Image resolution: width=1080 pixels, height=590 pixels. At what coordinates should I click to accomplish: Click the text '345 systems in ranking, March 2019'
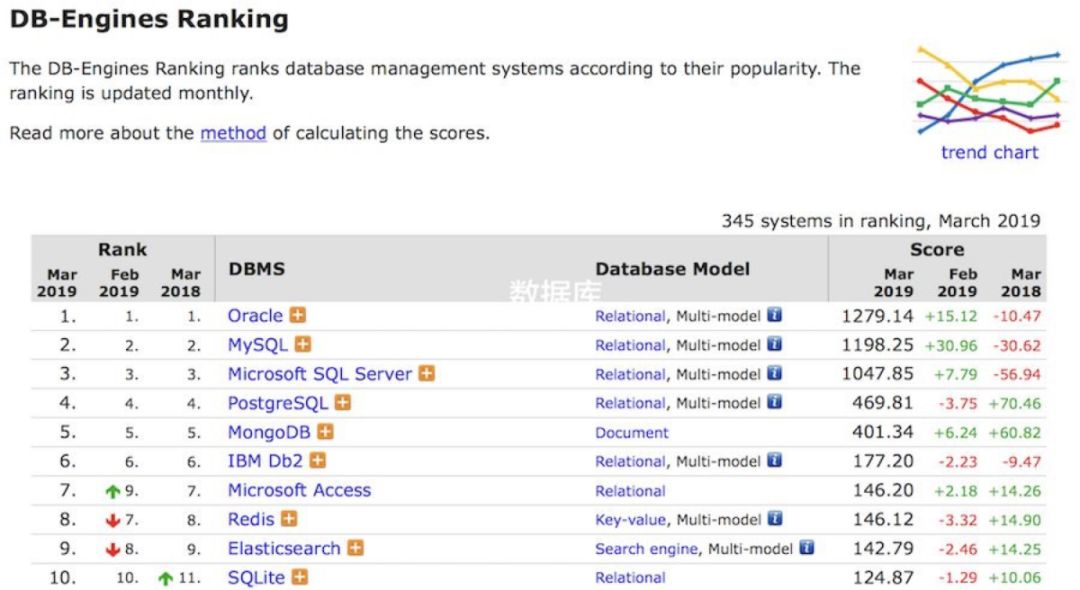click(880, 221)
